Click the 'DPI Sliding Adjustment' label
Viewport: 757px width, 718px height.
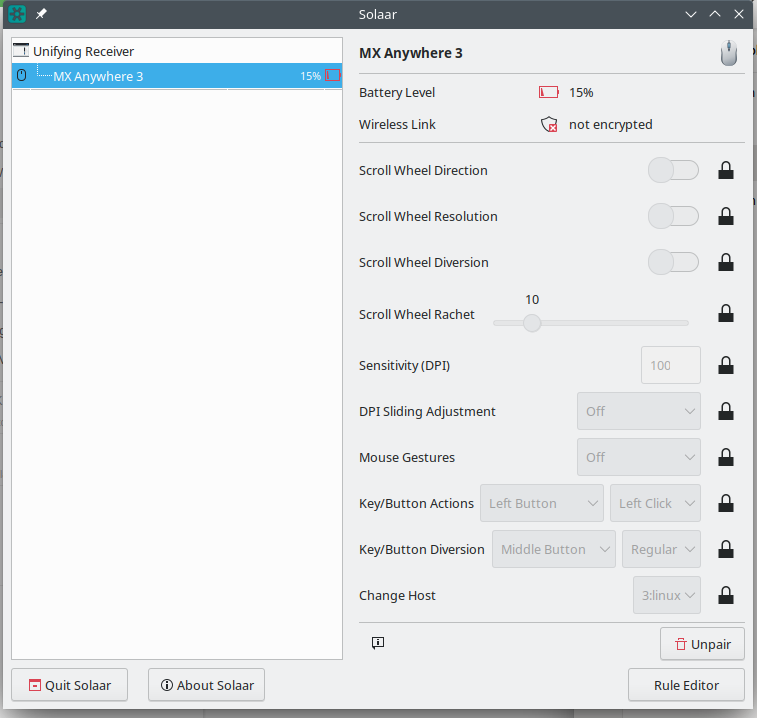tap(427, 411)
